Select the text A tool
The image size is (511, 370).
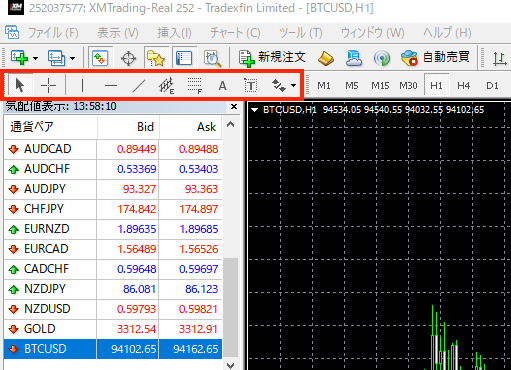point(222,86)
